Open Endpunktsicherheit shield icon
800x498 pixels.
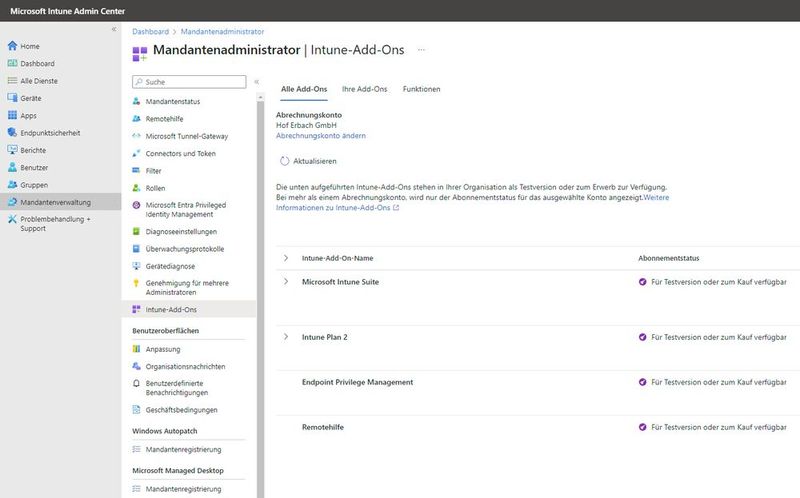click(x=12, y=133)
